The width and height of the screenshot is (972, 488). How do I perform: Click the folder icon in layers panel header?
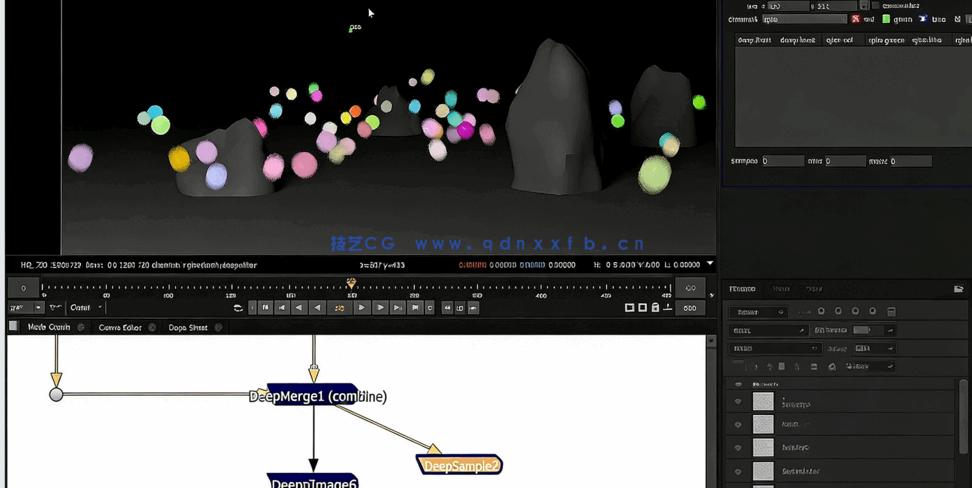click(958, 289)
